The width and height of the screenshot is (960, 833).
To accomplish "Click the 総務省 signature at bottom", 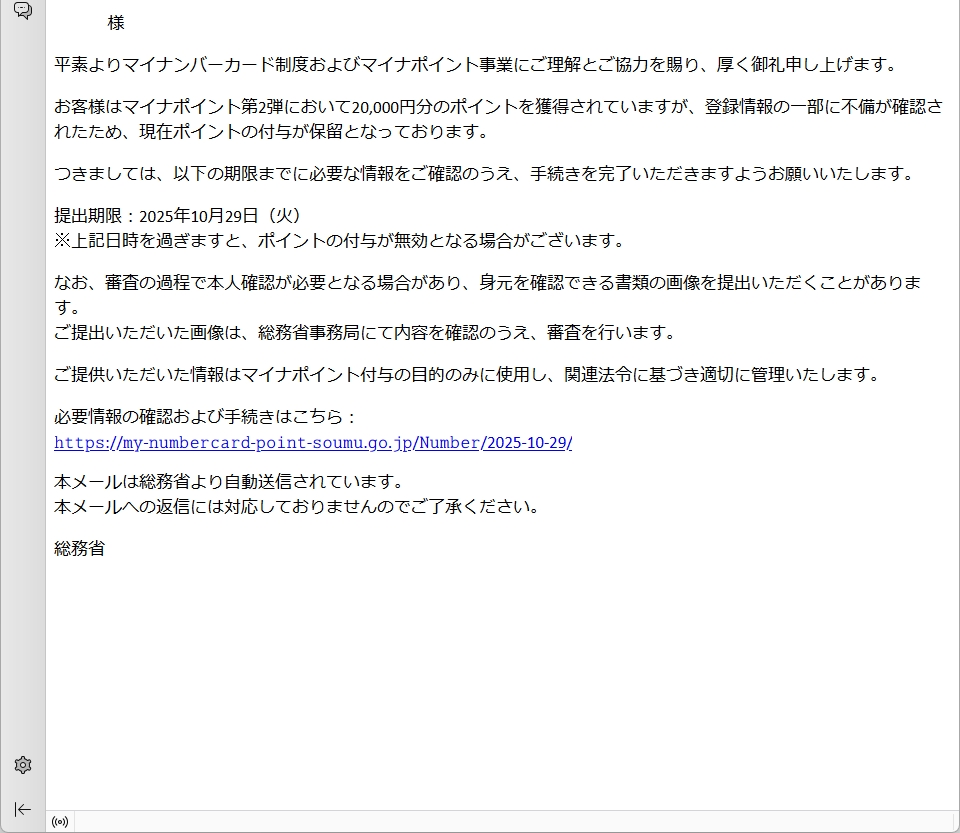I will (80, 548).
